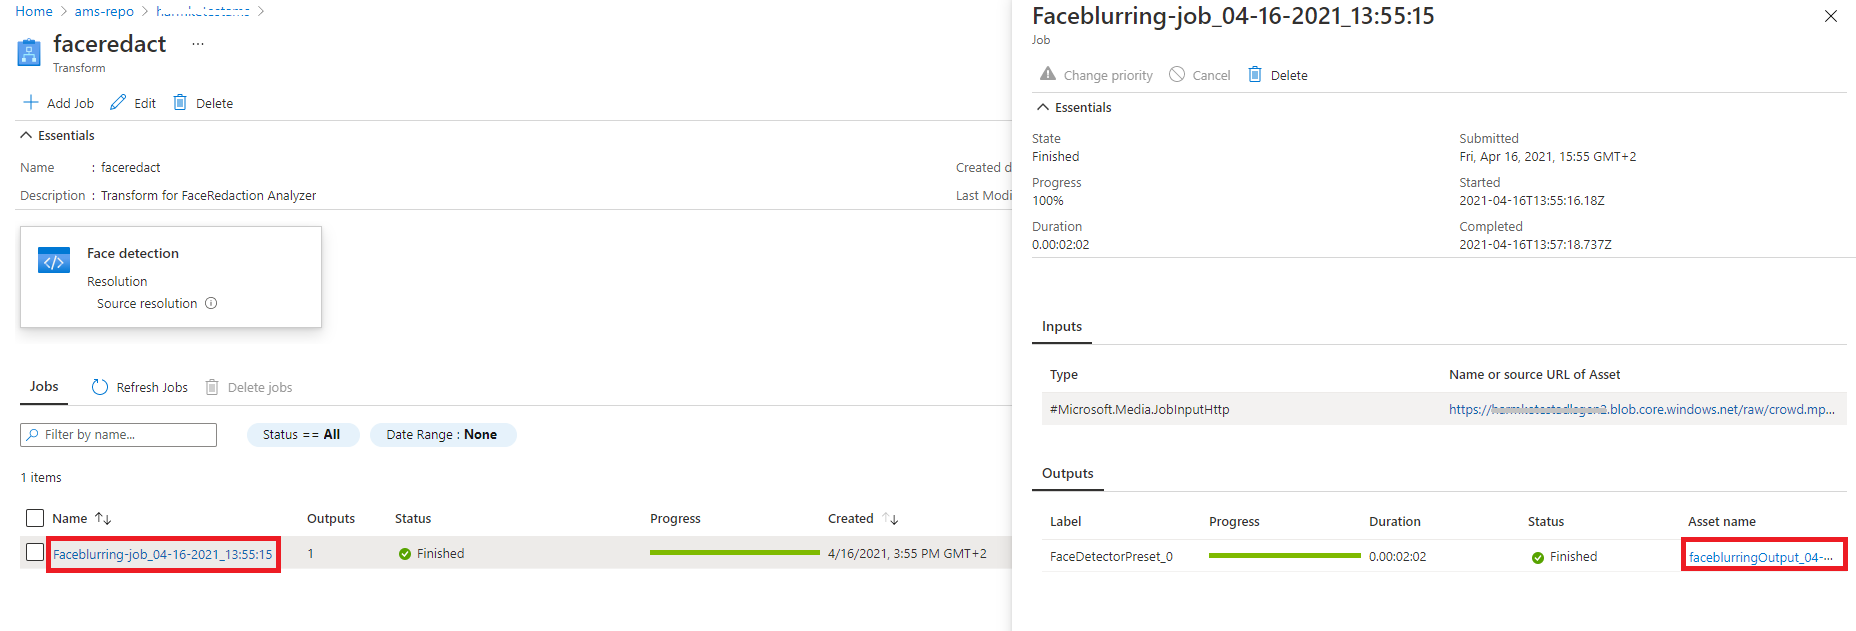Select the Inputs tab in job panel
The height and width of the screenshot is (631, 1856).
[x=1062, y=327]
